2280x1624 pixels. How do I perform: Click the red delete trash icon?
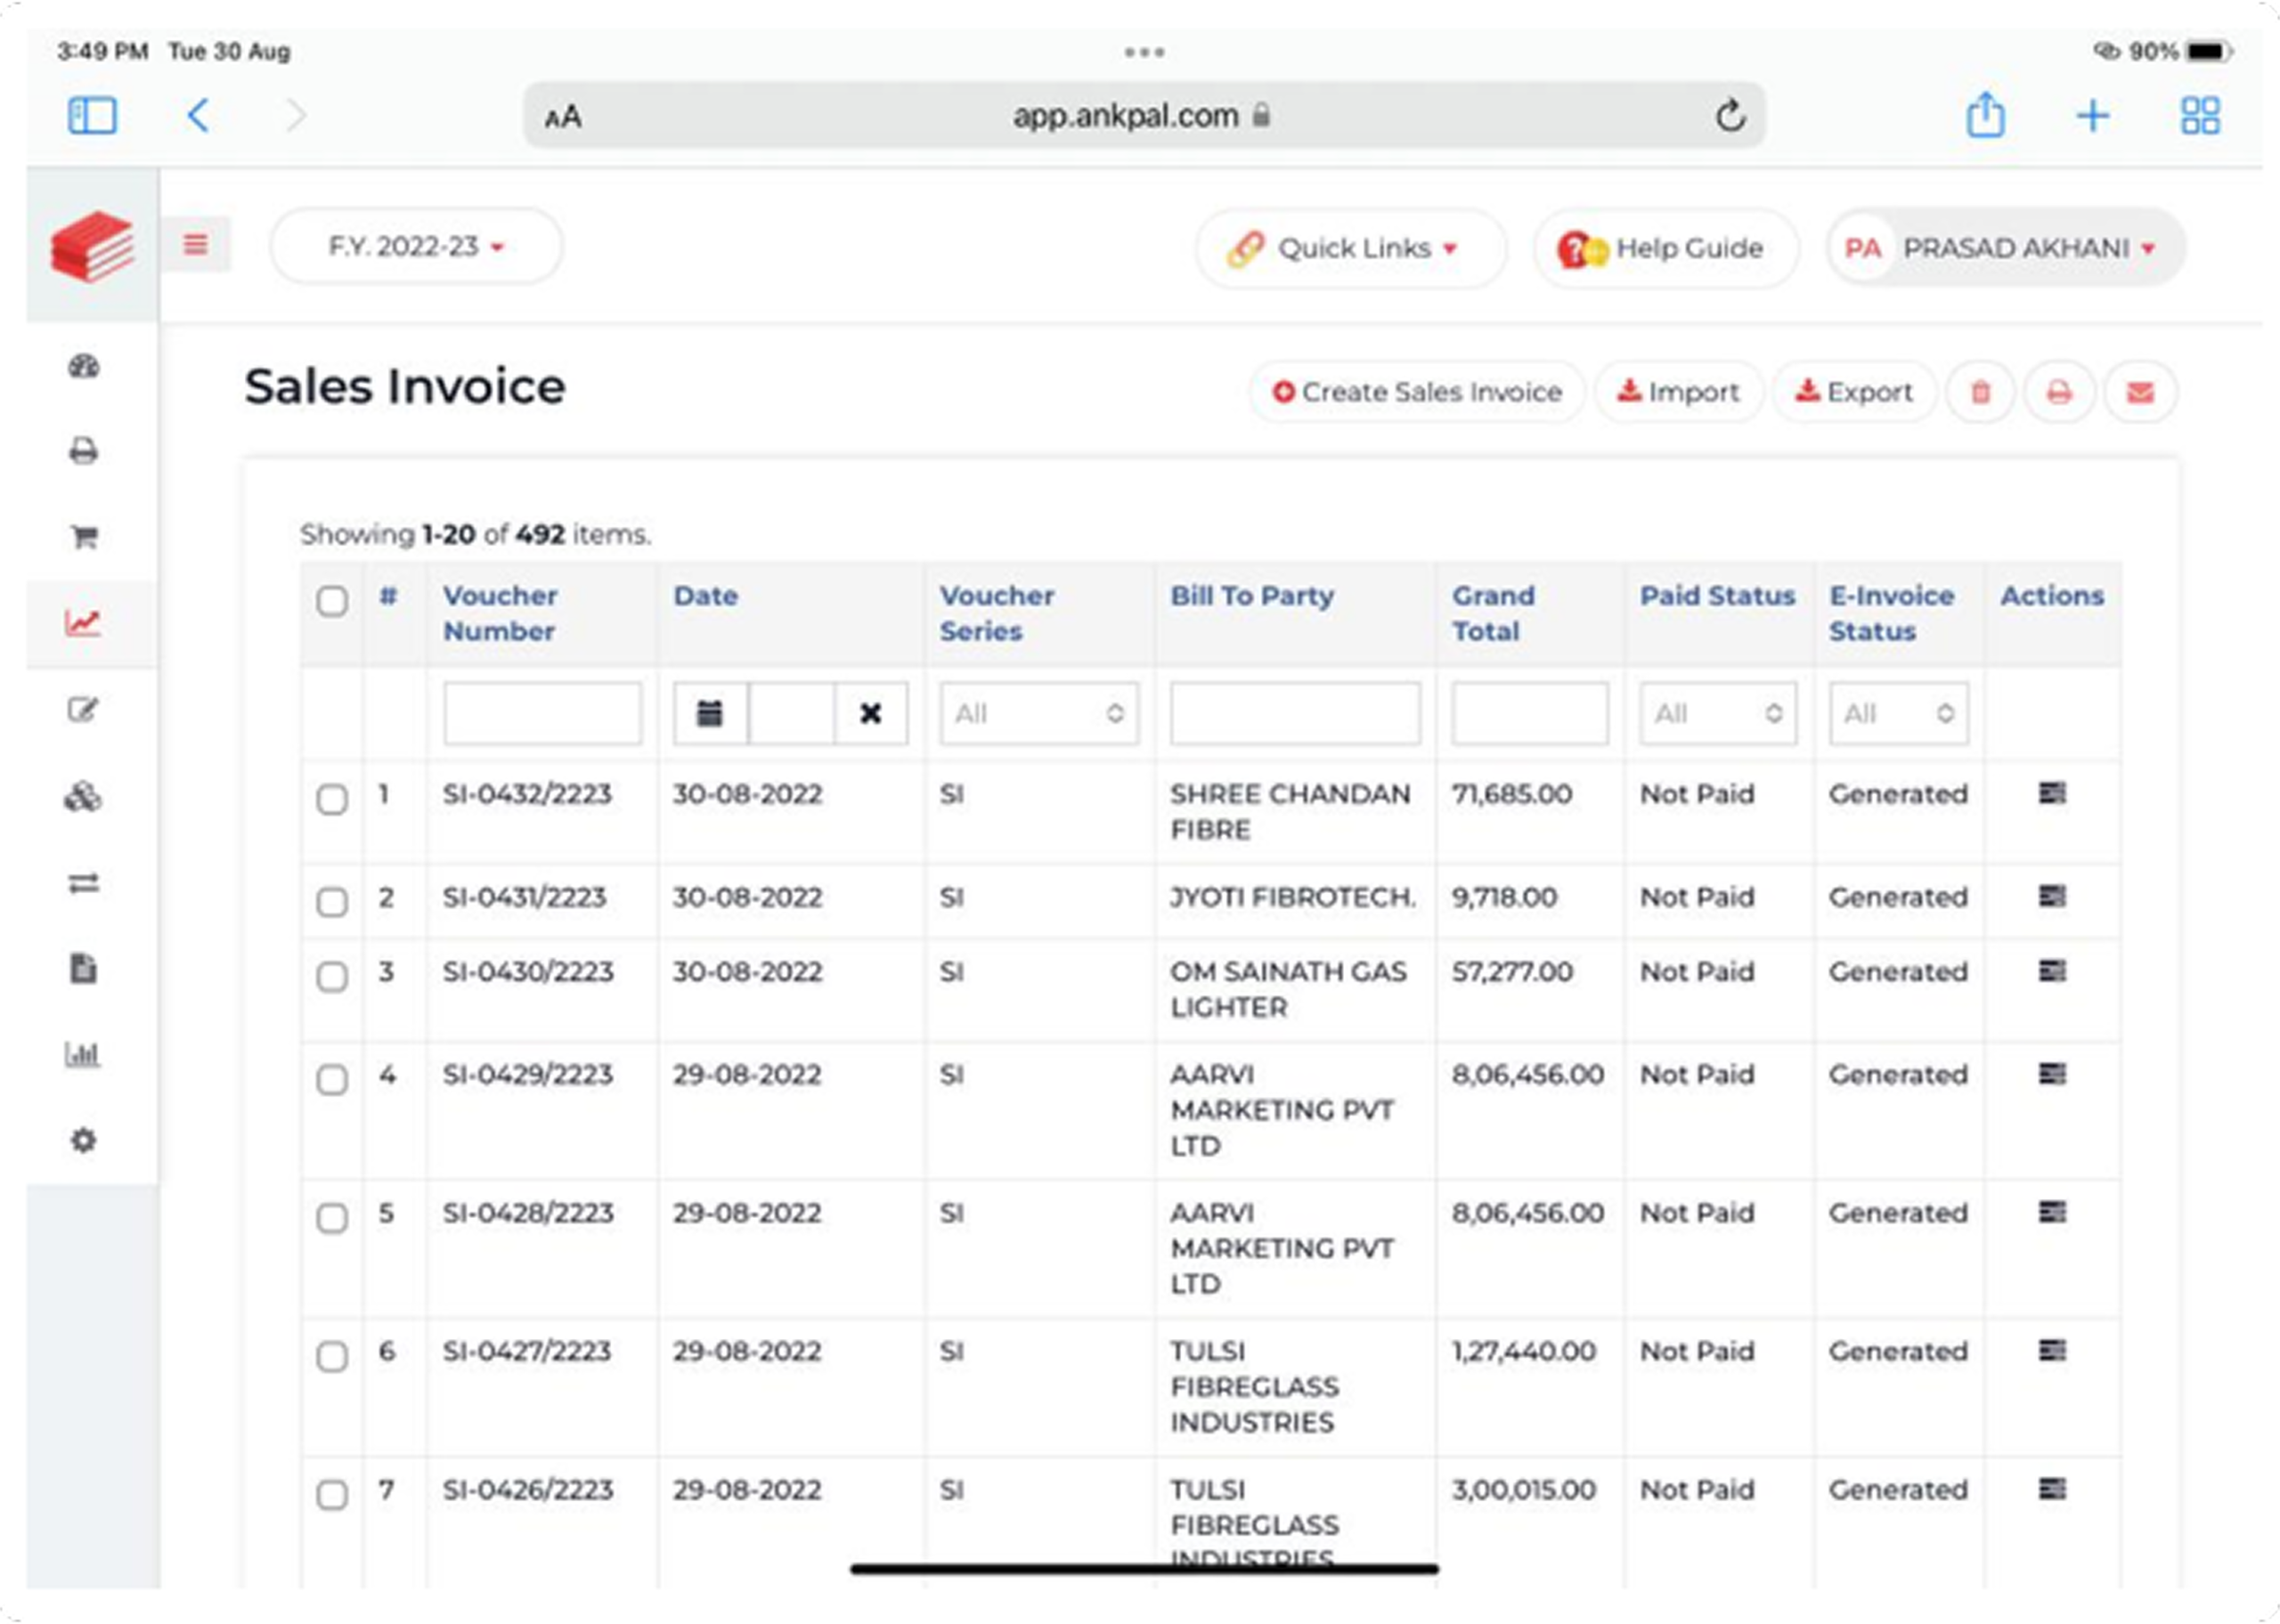point(1980,392)
